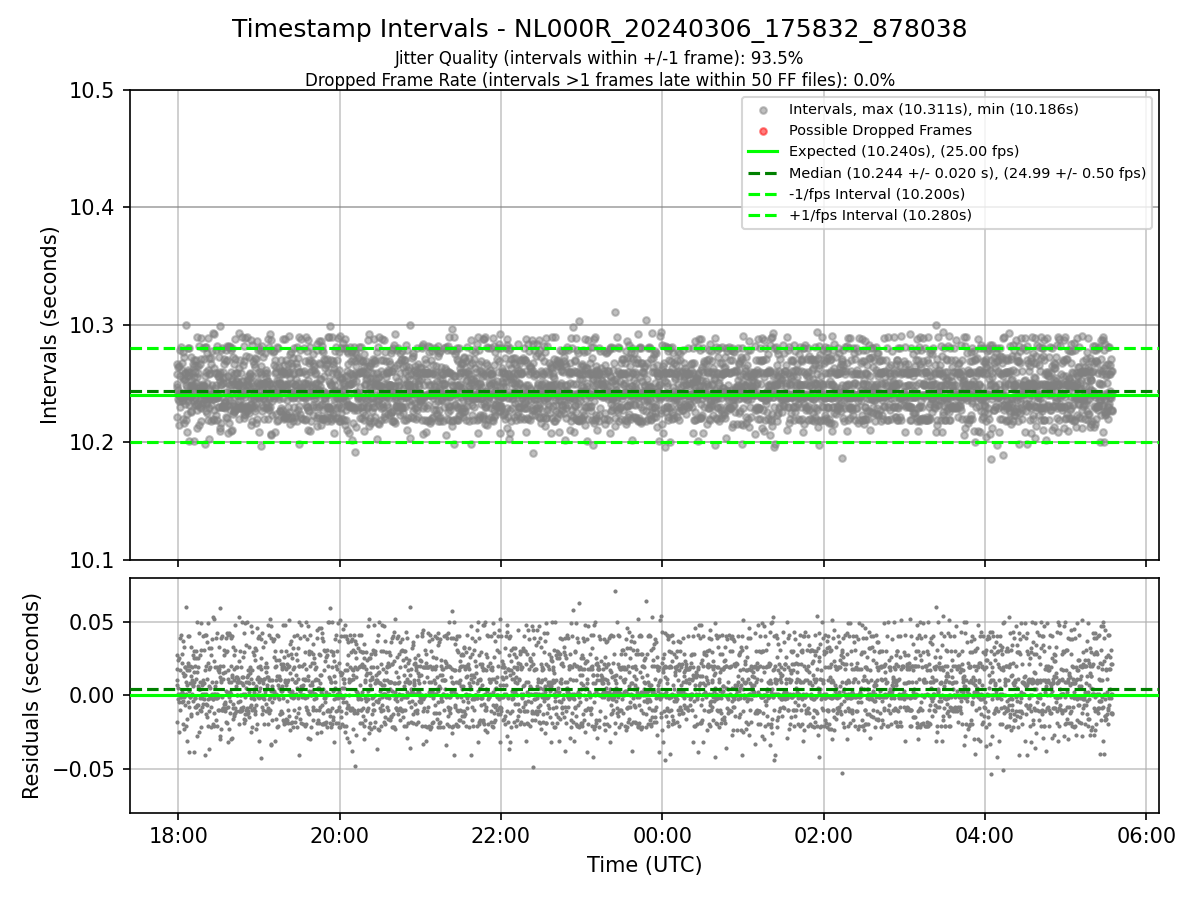The image size is (1200, 900).
Task: Click legend entry Intervals, max (10.311s), min (10.186s)
Action: (x=934, y=109)
